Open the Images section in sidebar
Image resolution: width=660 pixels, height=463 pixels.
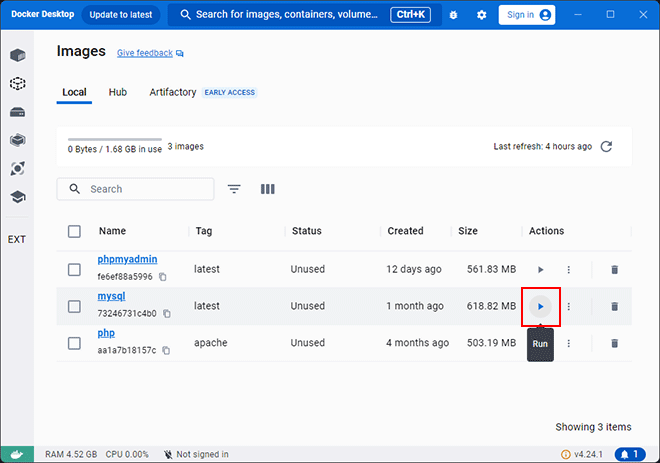click(17, 83)
